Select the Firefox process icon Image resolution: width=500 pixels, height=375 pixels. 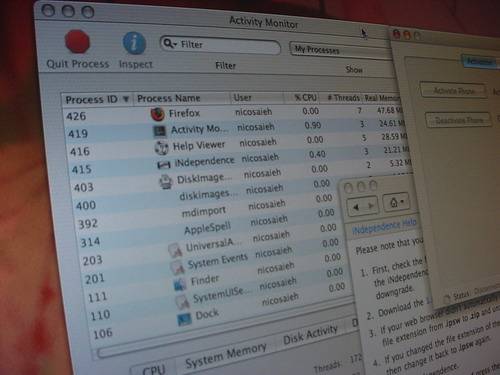(x=158, y=114)
